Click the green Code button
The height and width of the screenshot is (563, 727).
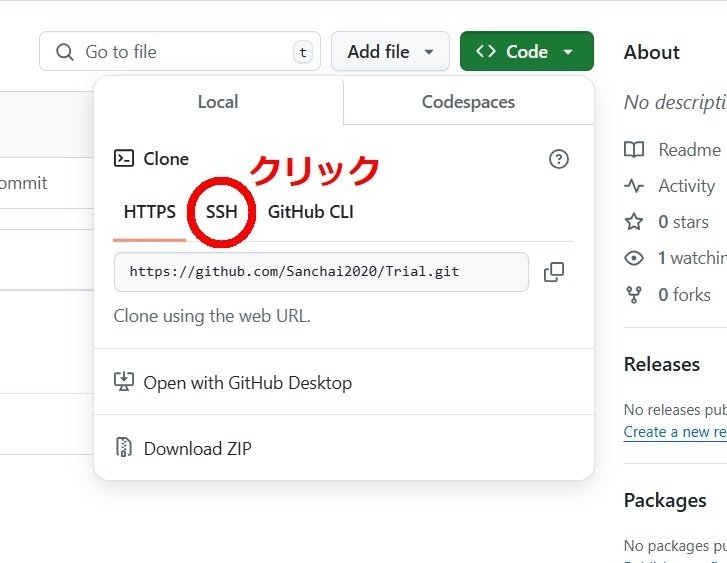tap(527, 51)
